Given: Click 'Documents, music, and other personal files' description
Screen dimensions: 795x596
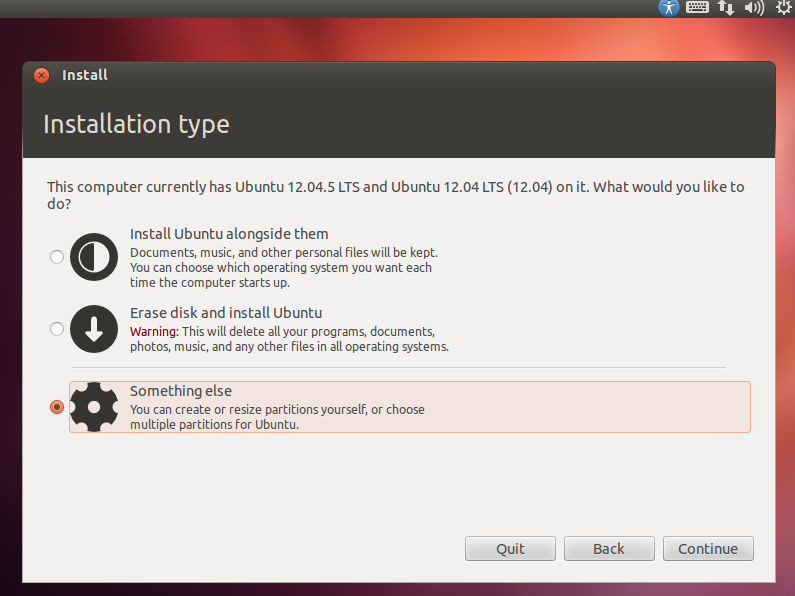Looking at the screenshot, I should [x=284, y=268].
